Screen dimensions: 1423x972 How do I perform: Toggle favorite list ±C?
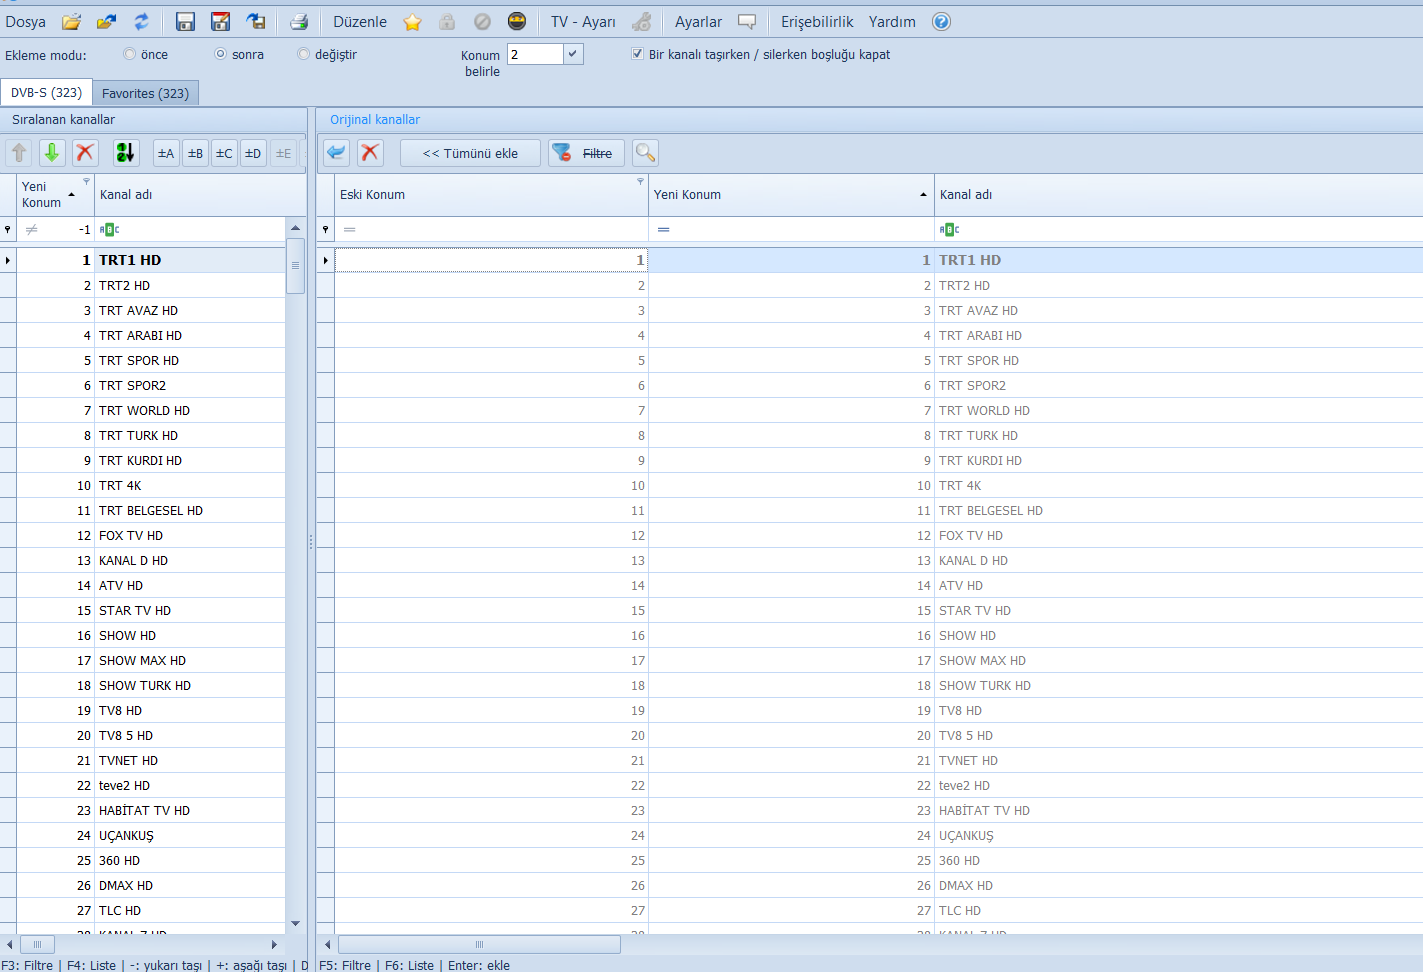coord(224,153)
